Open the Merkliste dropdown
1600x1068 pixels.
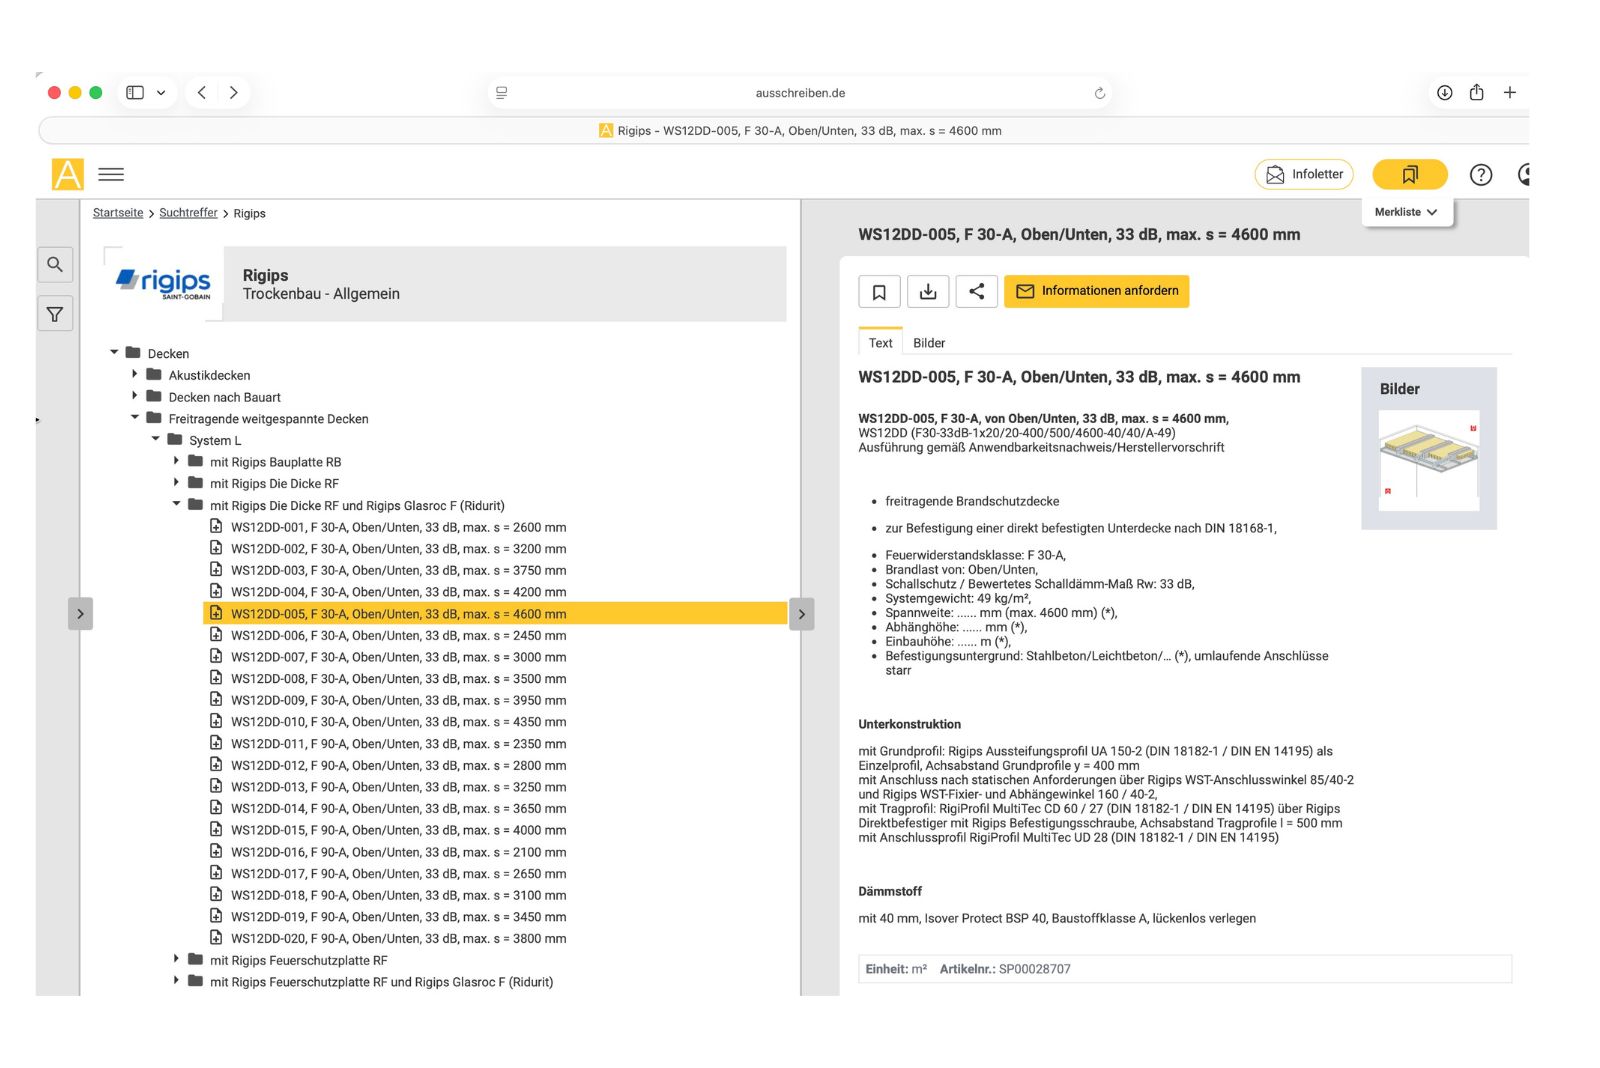click(1406, 212)
